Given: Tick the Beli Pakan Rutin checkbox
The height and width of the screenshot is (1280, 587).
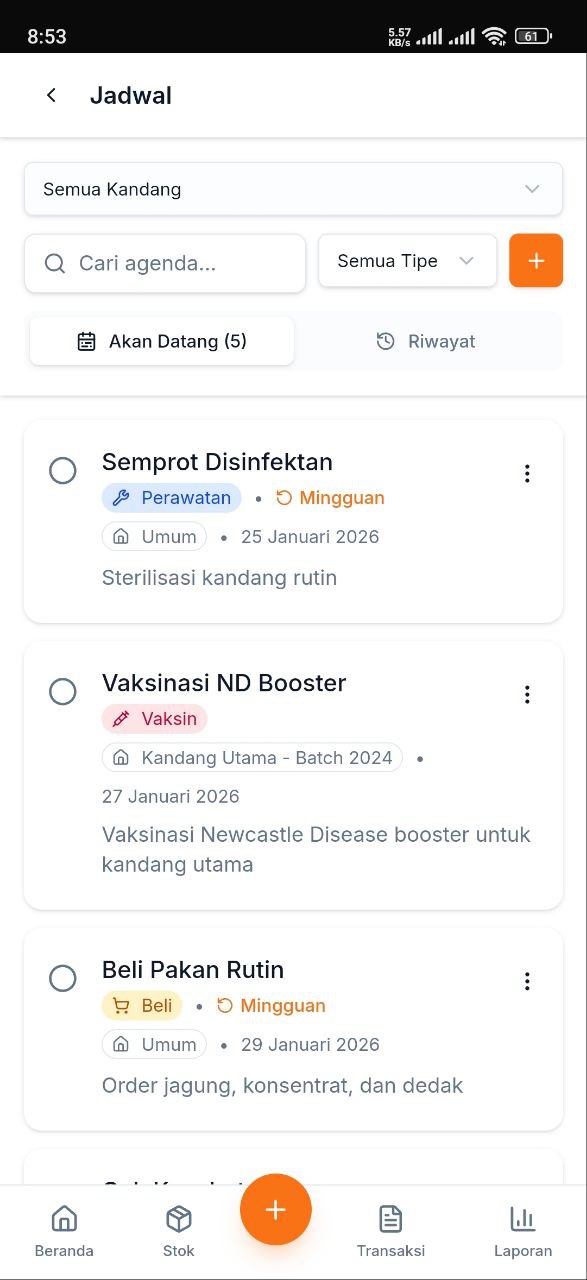Looking at the screenshot, I should [63, 978].
